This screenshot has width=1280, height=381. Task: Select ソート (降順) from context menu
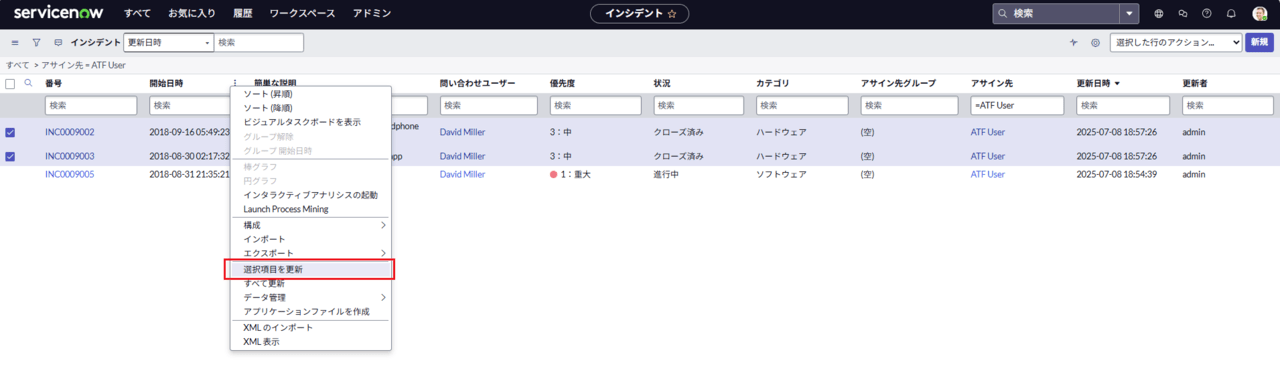tap(311, 107)
